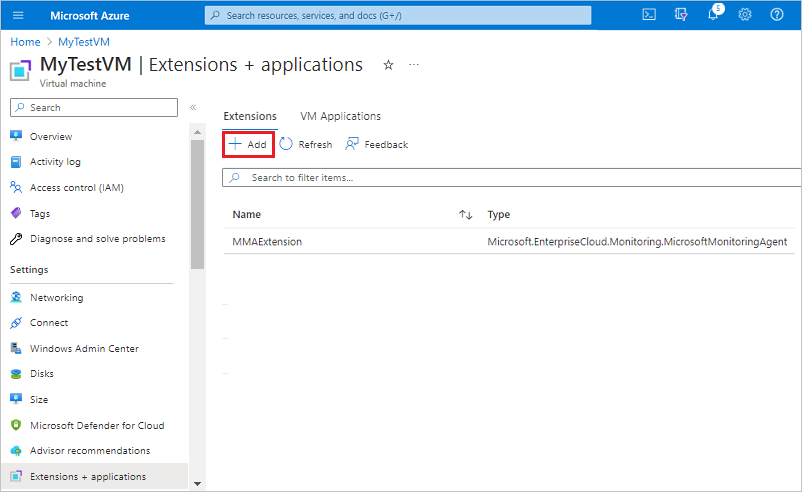Image resolution: width=802 pixels, height=492 pixels.
Task: Click the Tags purple tag icon
Action: [16, 213]
